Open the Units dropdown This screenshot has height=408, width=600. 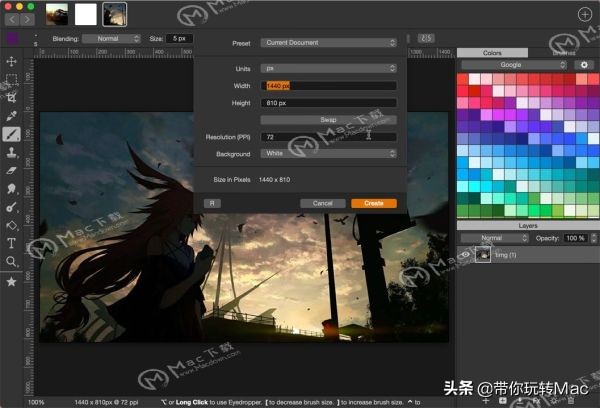click(x=328, y=69)
